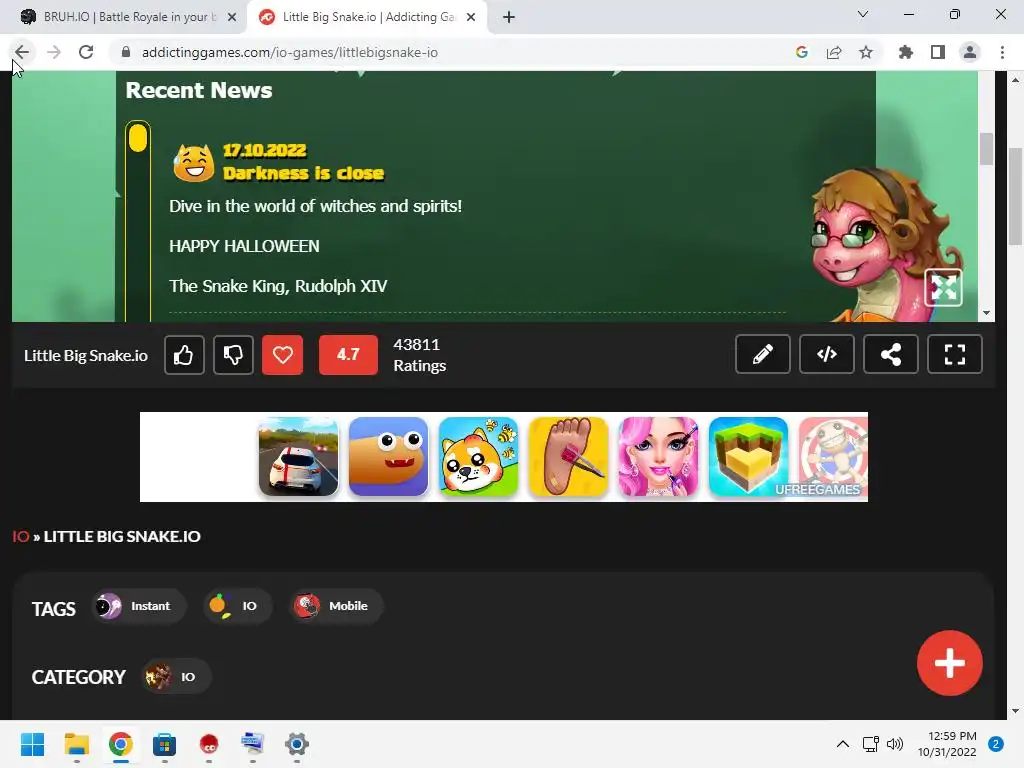View site info via lock icon
The image size is (1024, 768).
pos(126,52)
